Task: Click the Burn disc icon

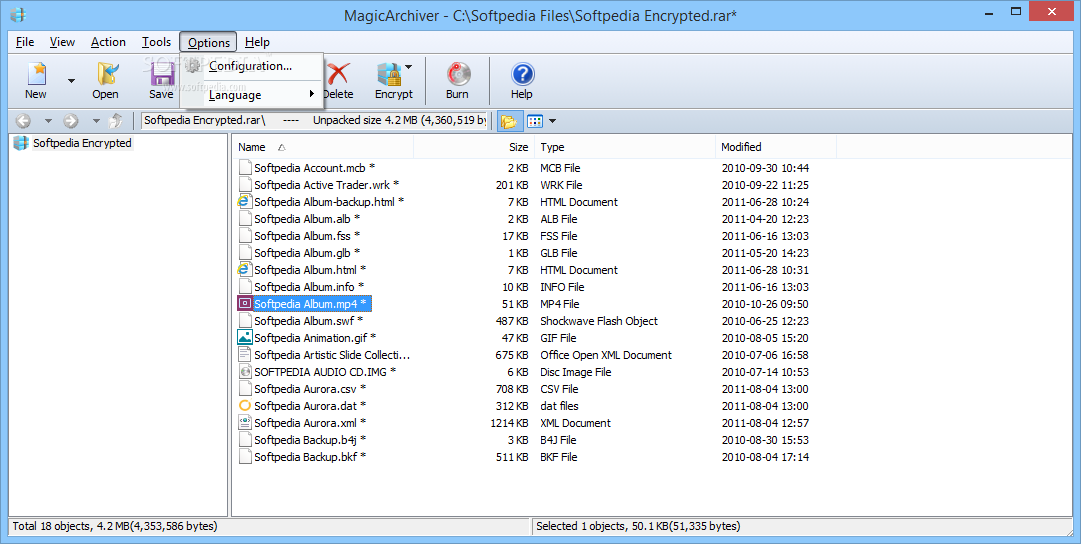Action: (458, 74)
